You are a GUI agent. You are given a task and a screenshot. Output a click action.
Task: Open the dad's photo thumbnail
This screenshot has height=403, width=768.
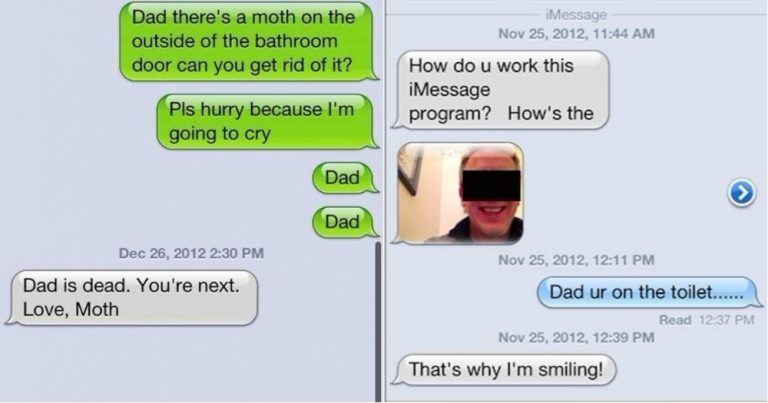pos(459,193)
